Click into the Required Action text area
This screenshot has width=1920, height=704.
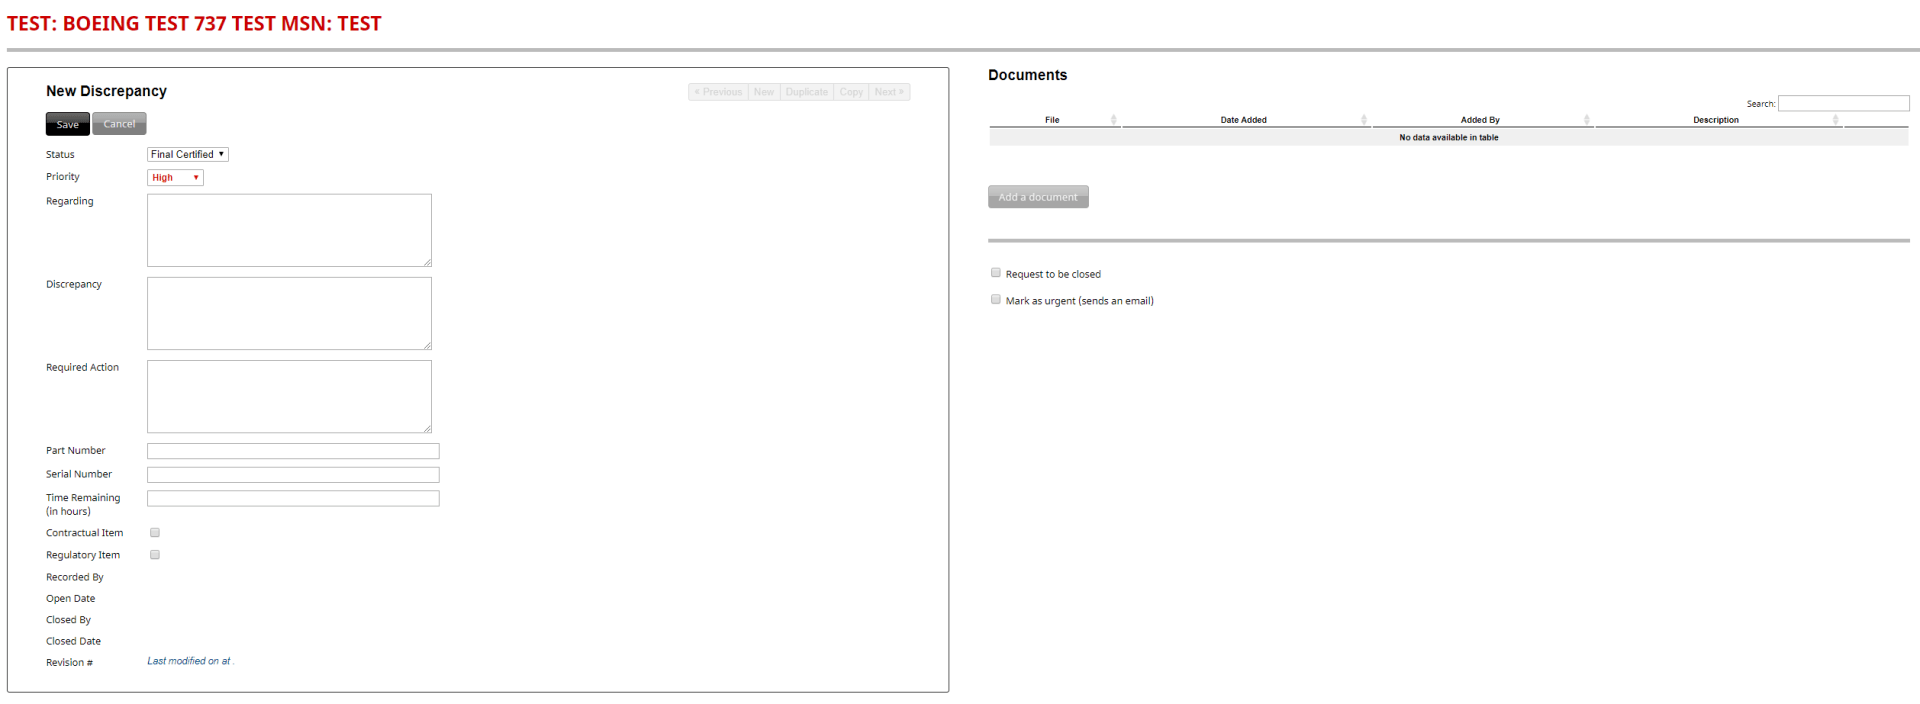pyautogui.click(x=289, y=396)
